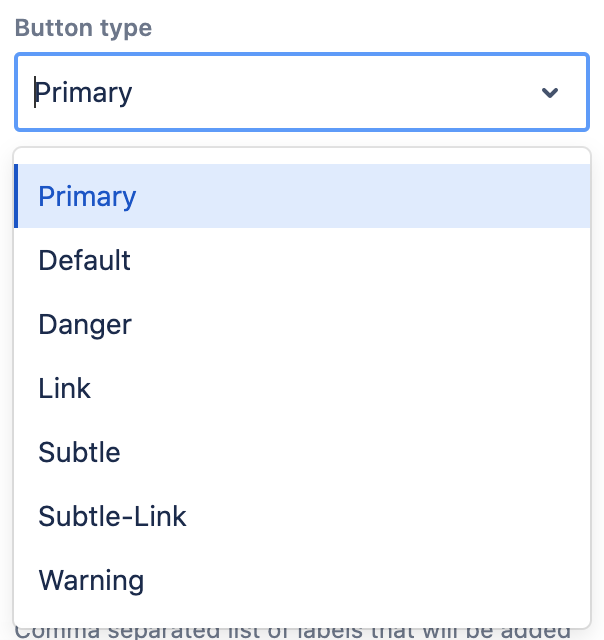Set button type to Danger

pos(84,324)
